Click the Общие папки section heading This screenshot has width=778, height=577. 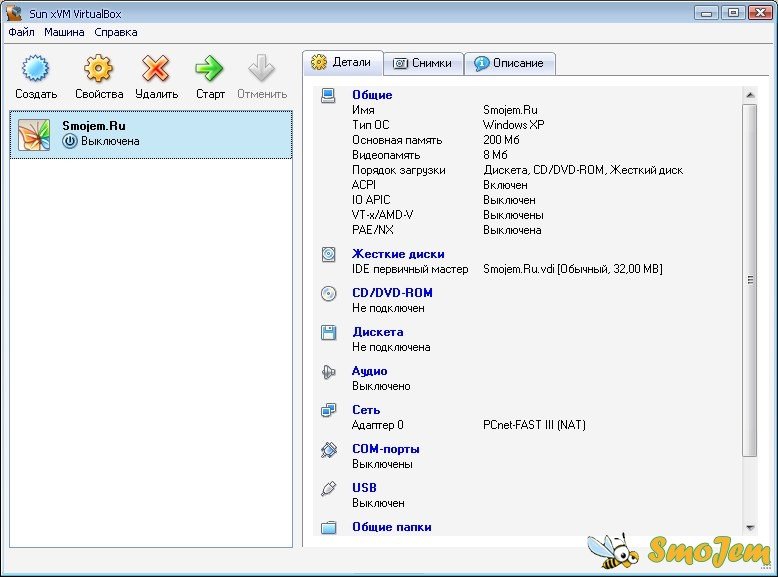coord(391,527)
